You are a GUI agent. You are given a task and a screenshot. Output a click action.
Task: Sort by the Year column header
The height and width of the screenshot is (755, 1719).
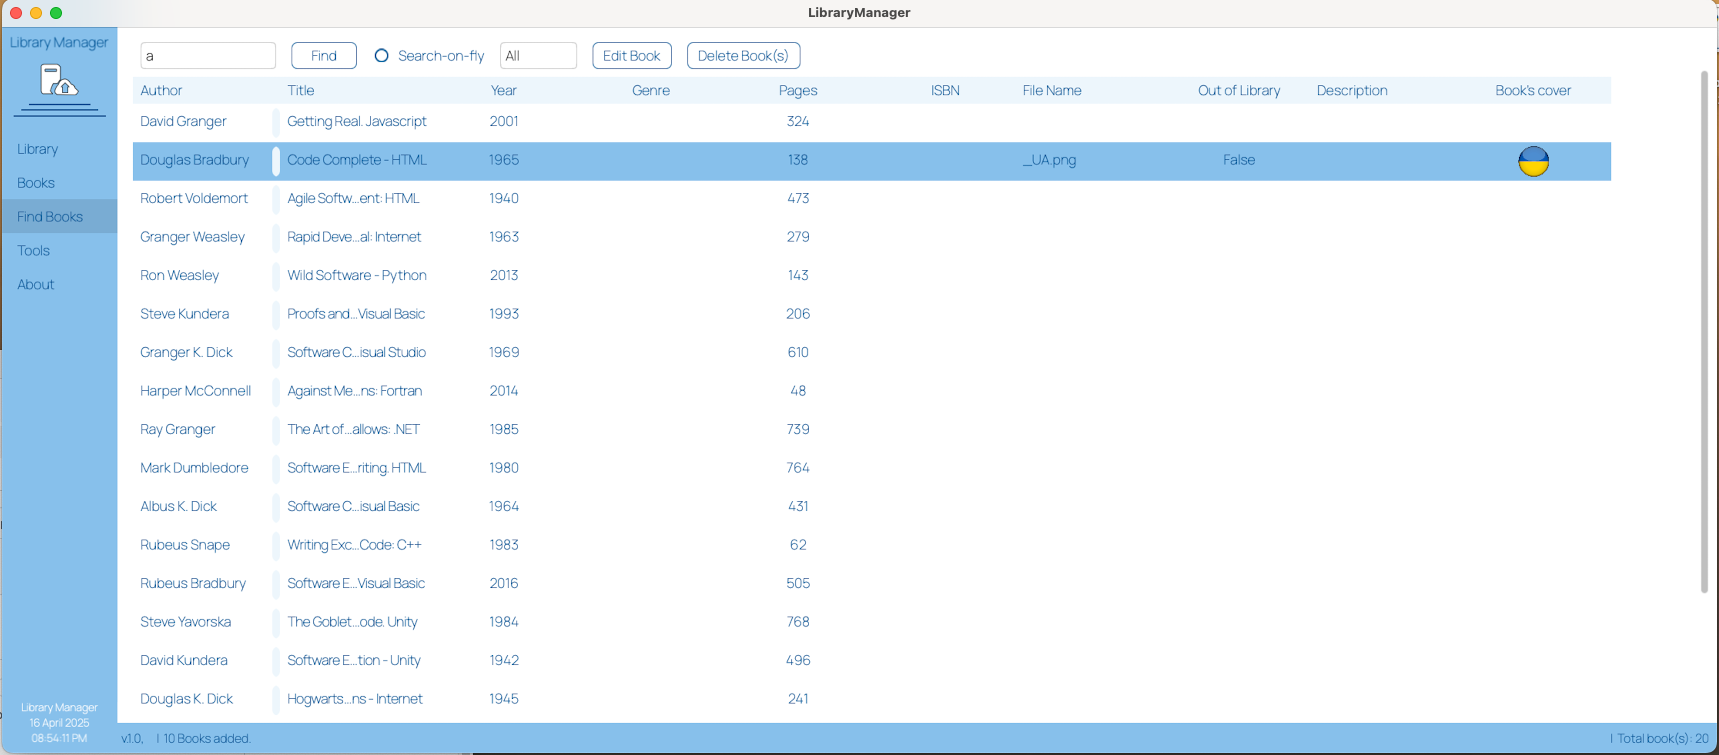[x=504, y=91]
